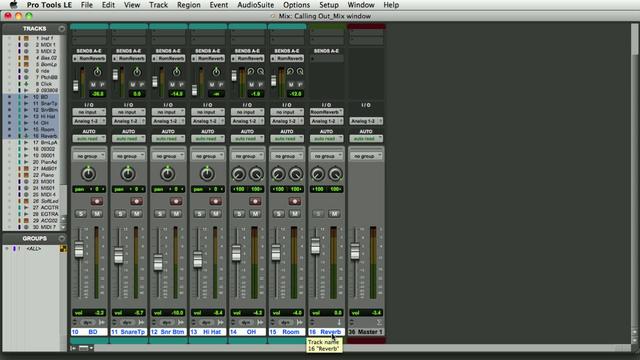Open the BD track input selector
The image size is (640, 360).
click(89, 112)
